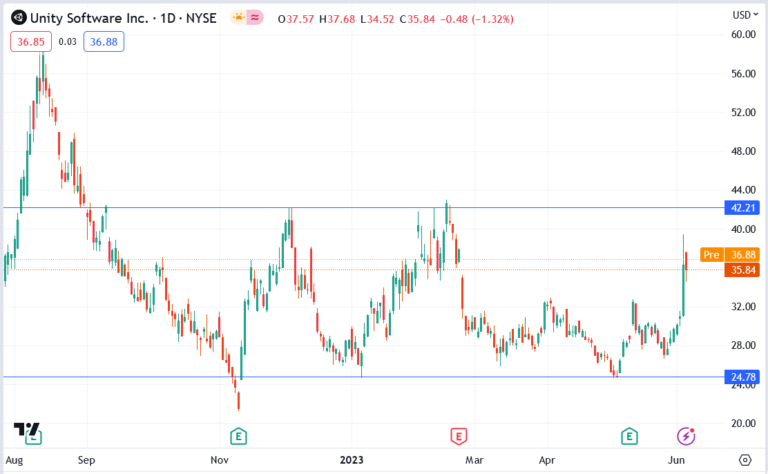Select the 42.21 horizontal line price label
The width and height of the screenshot is (768, 474).
(x=741, y=208)
